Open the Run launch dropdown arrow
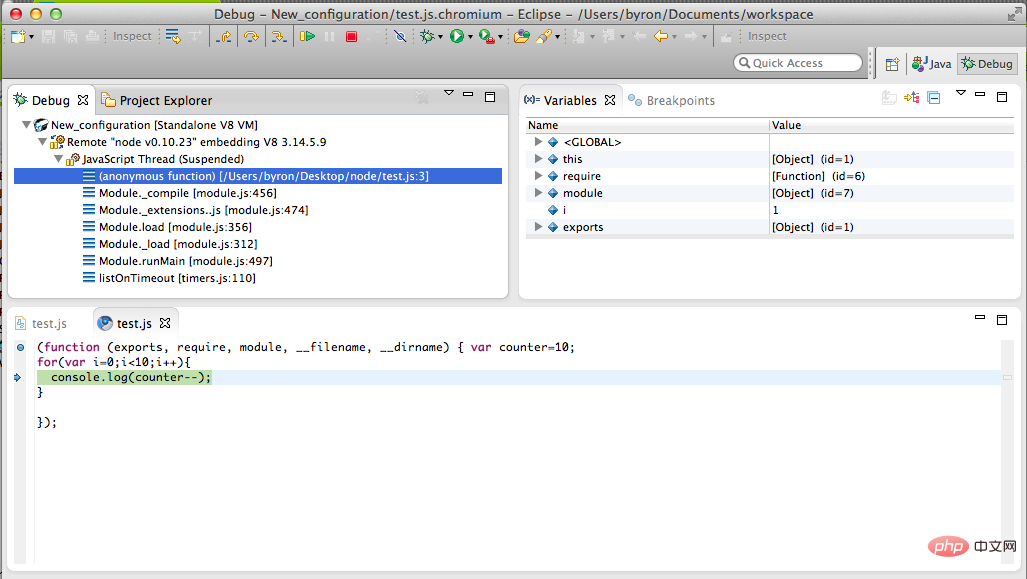The width and height of the screenshot is (1027, 579). (x=470, y=37)
